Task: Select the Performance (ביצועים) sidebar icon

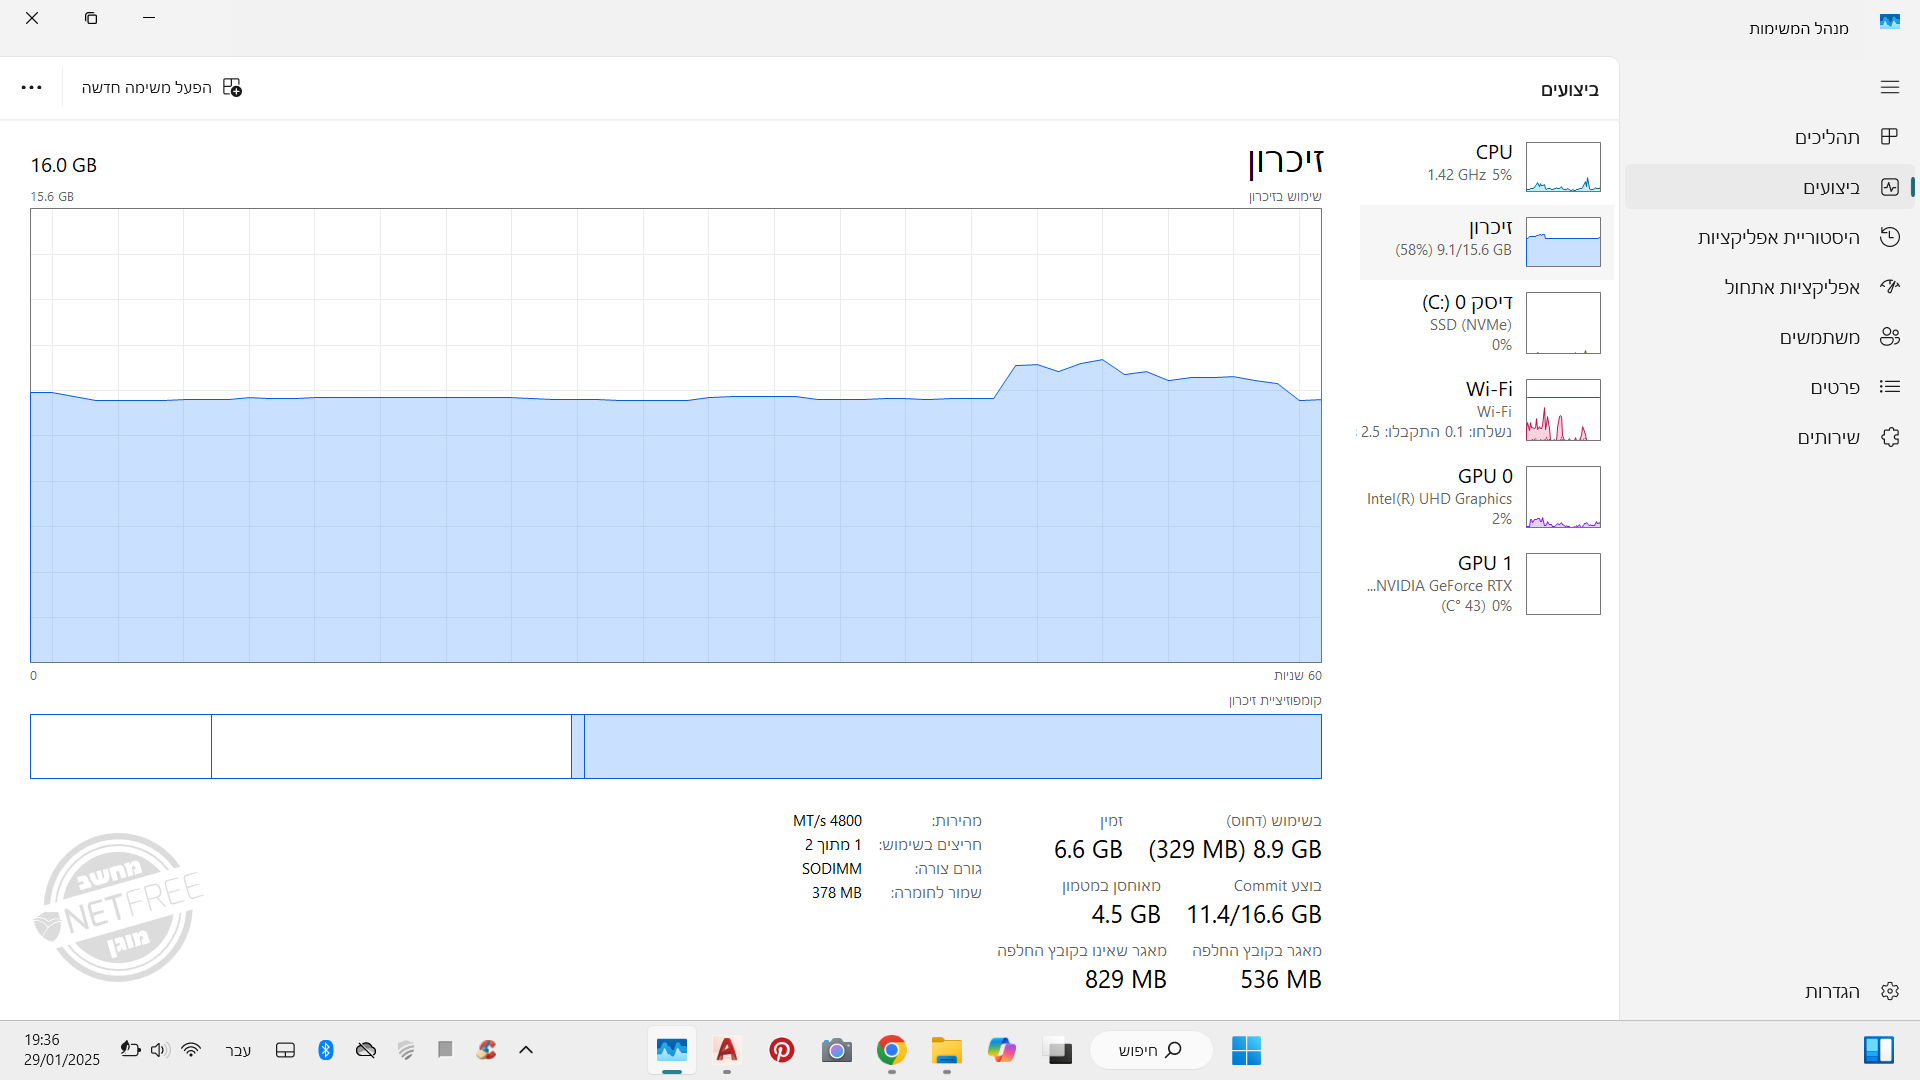Action: pos(1889,187)
